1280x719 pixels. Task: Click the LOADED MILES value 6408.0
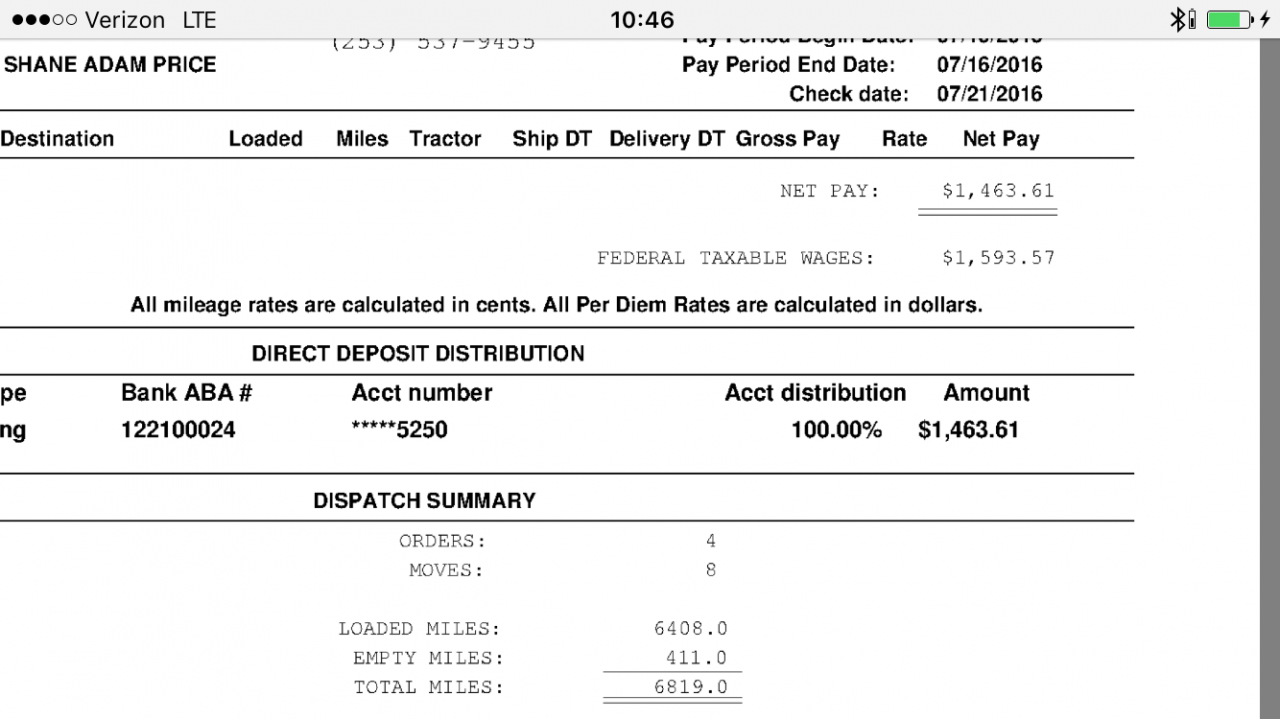click(x=690, y=629)
